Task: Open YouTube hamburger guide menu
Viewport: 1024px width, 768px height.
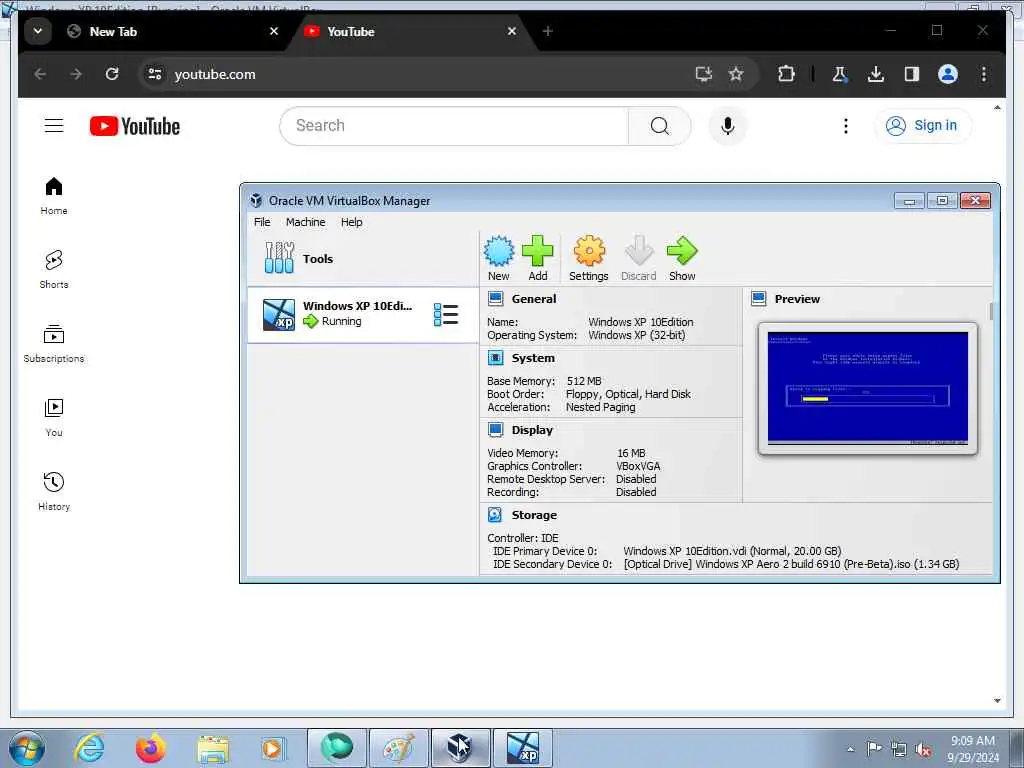Action: coord(54,125)
